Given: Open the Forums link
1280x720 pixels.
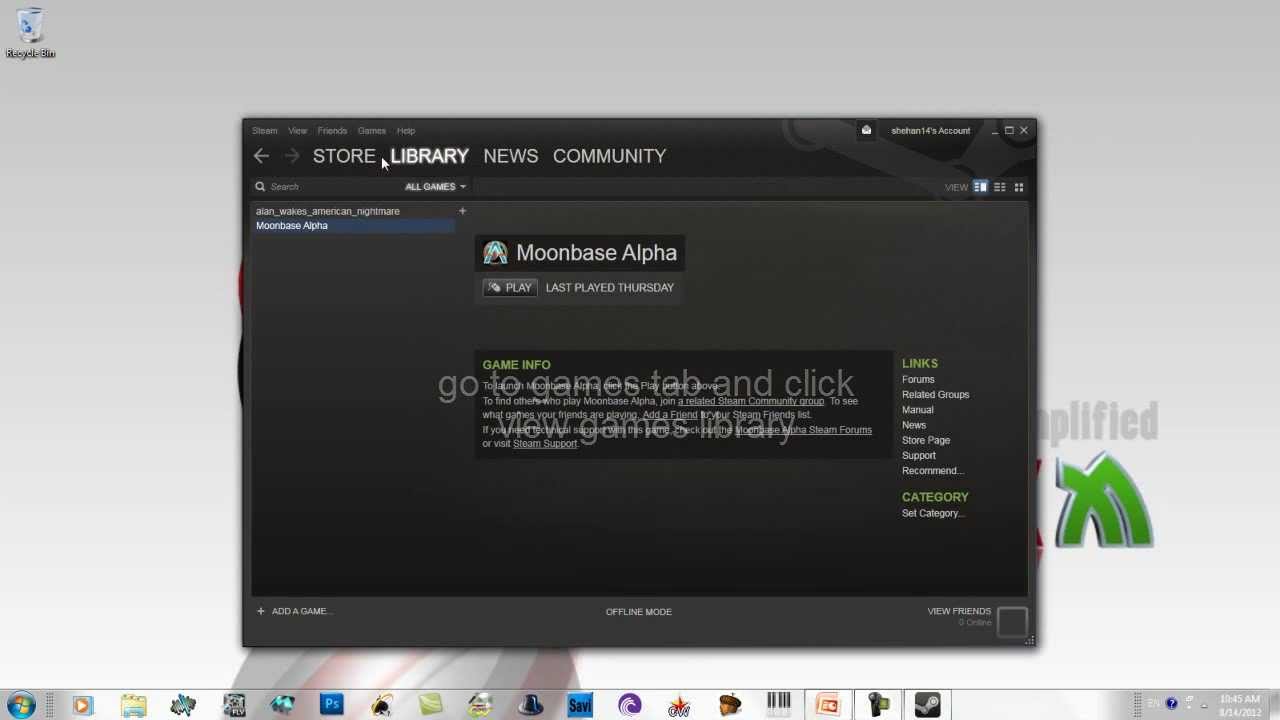Looking at the screenshot, I should (918, 380).
